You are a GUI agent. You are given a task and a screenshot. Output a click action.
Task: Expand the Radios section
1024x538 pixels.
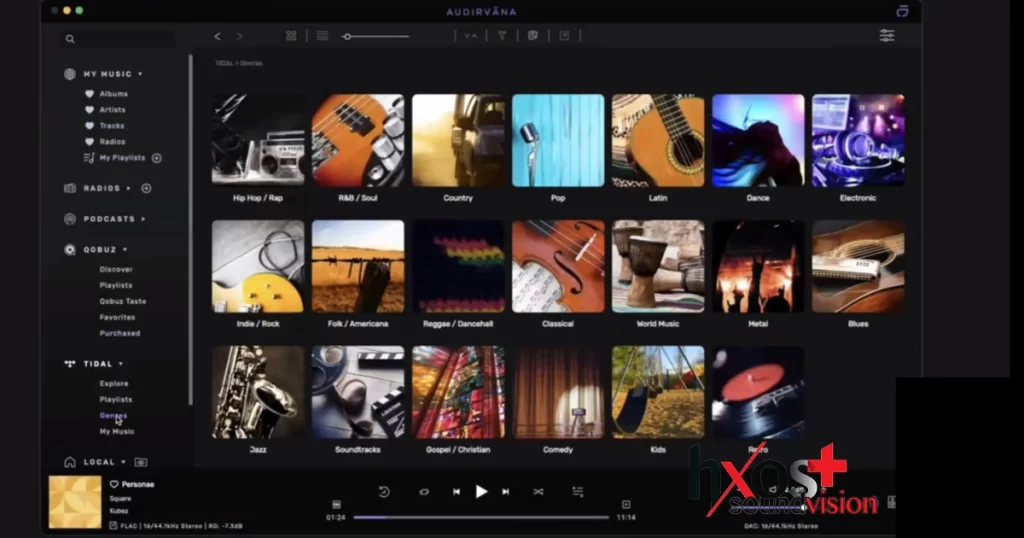[129, 188]
